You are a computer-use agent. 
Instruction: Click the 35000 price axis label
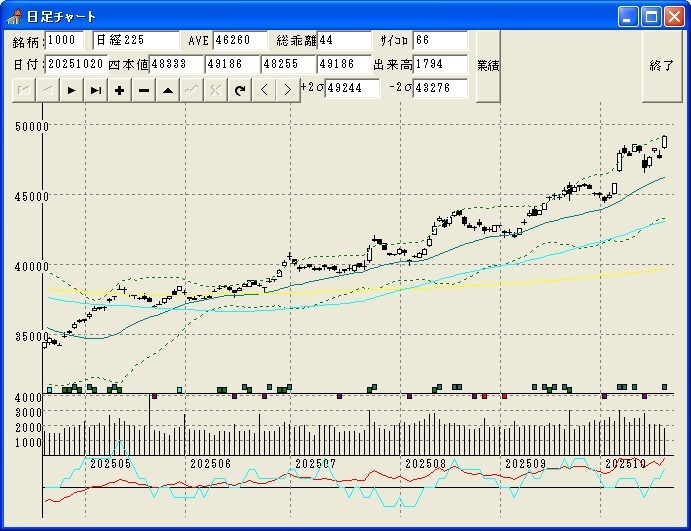(32, 336)
